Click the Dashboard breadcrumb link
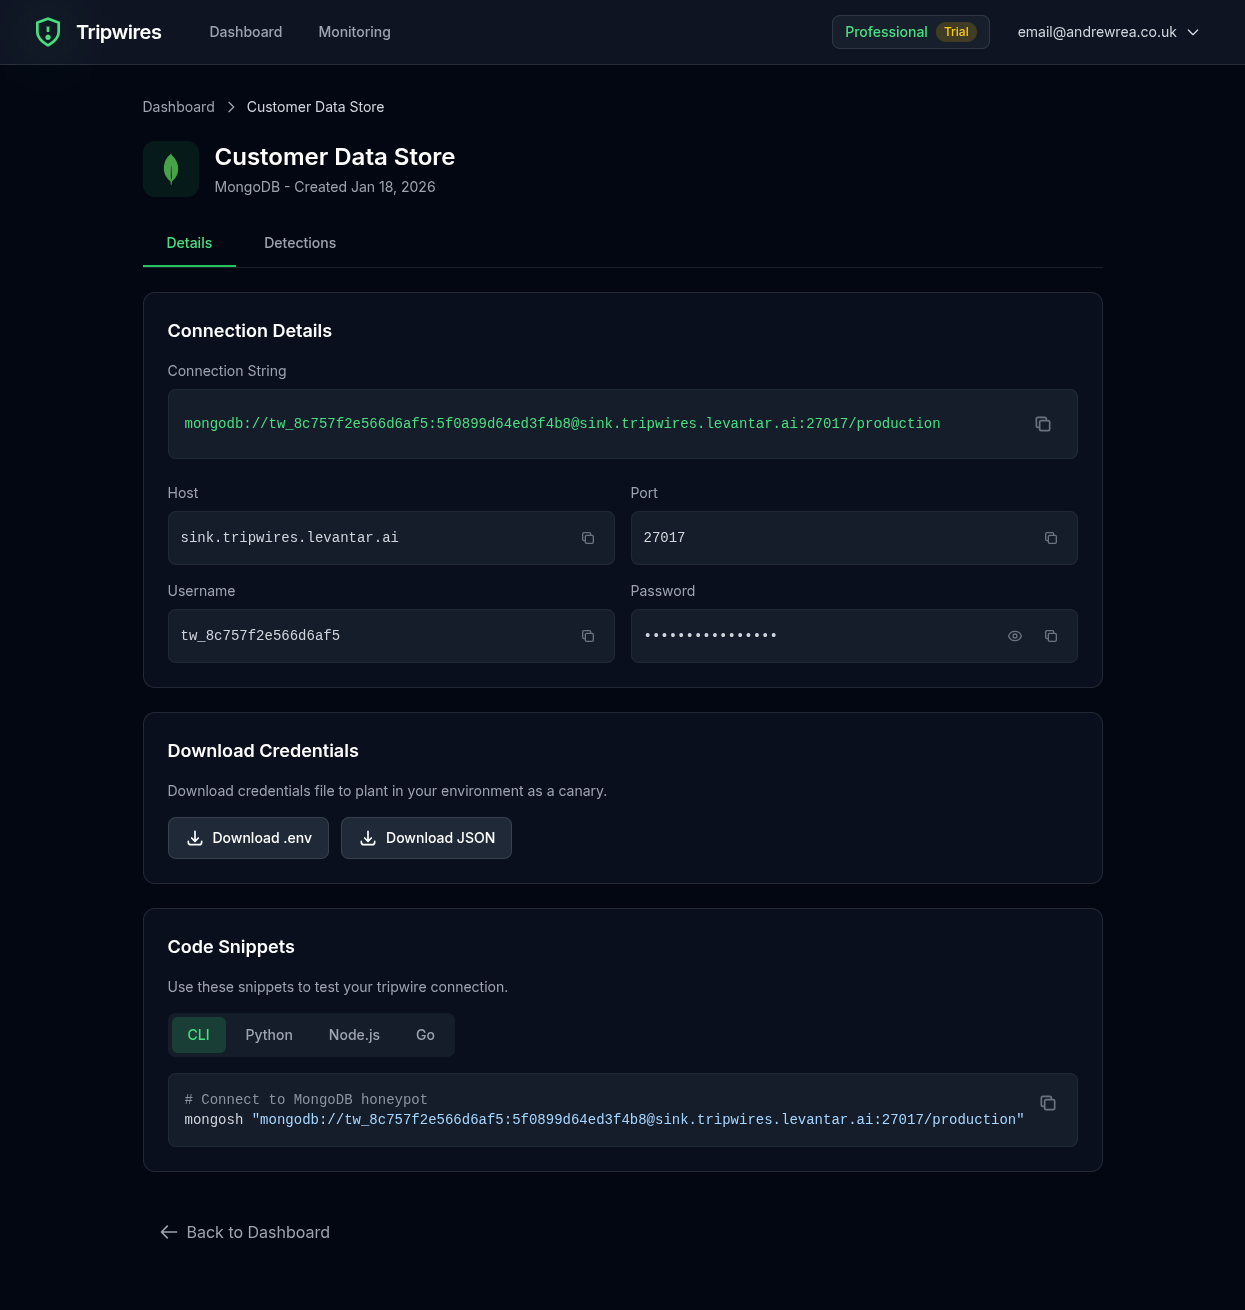 tap(178, 107)
